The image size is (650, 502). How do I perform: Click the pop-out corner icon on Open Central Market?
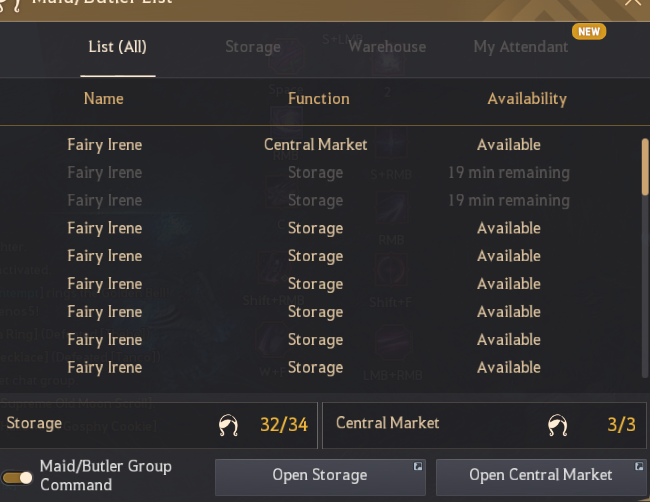639,466
